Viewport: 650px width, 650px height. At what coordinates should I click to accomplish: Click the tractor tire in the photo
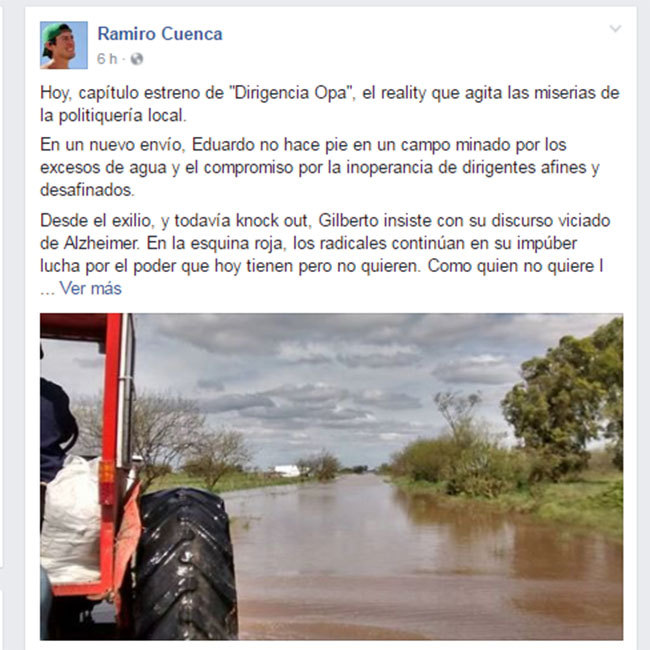point(185,564)
